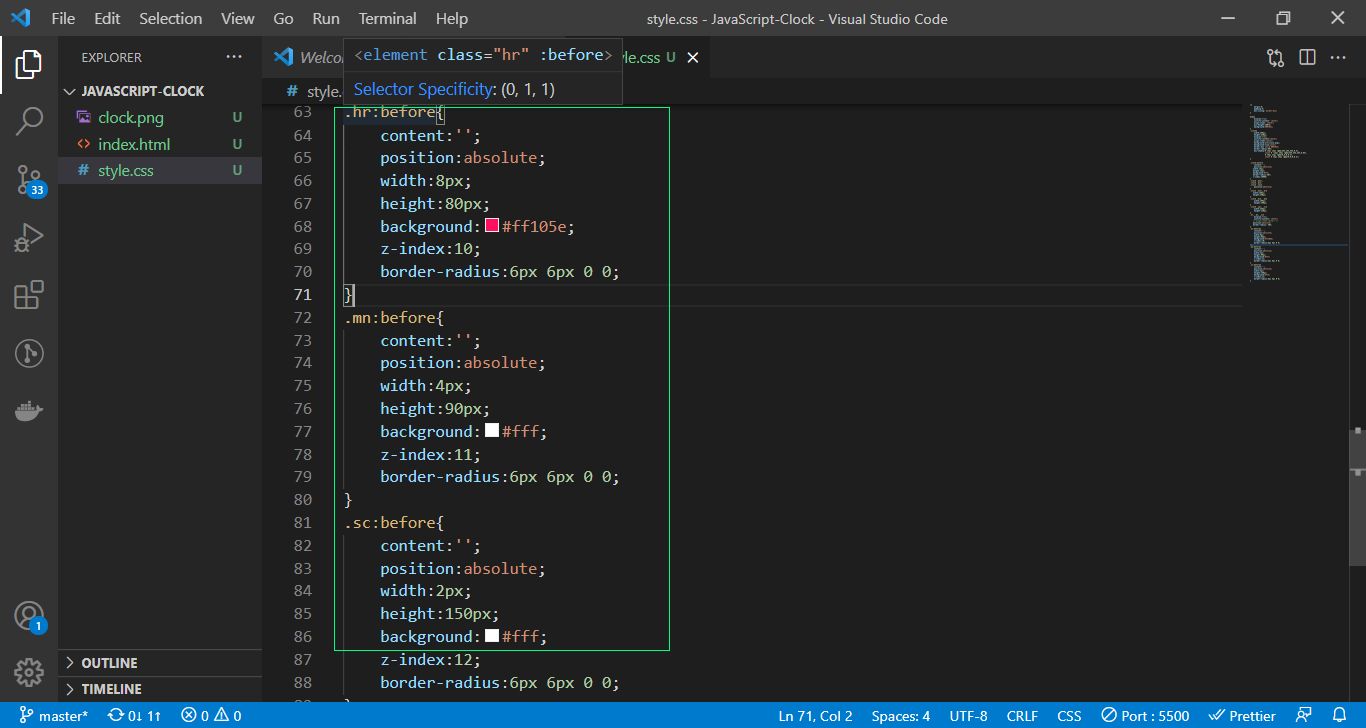Expand the TIMELINE panel
Screen dimensions: 1366x728
point(160,689)
